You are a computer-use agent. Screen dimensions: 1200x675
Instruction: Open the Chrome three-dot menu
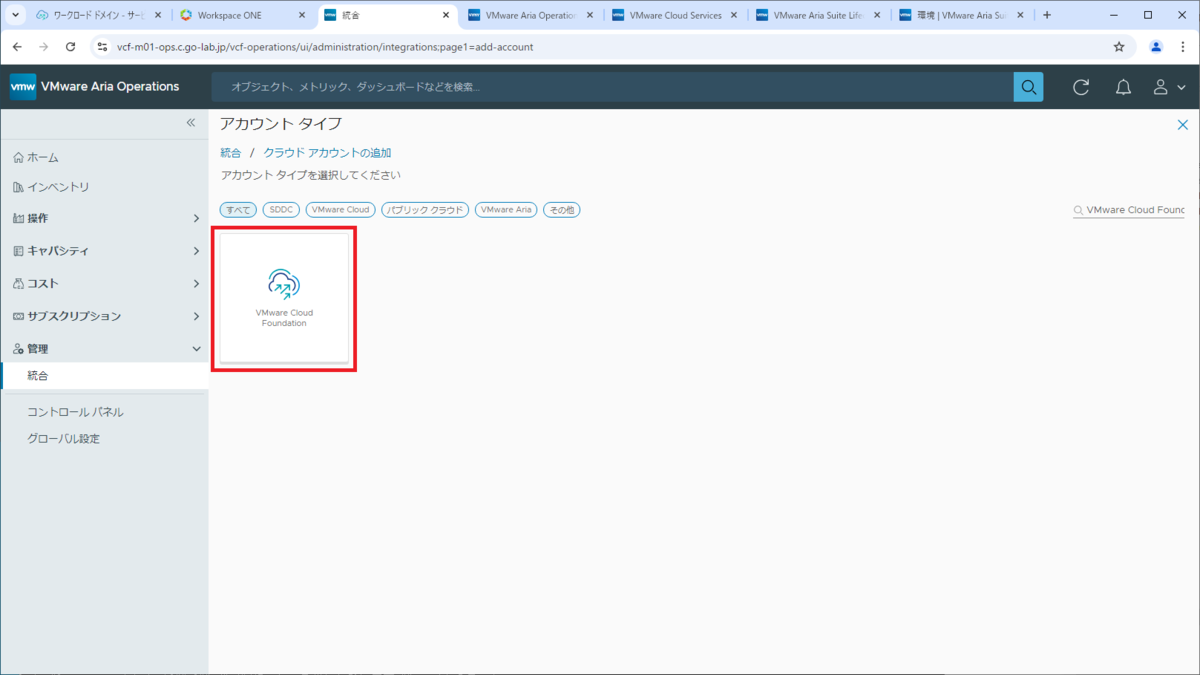[x=1183, y=47]
